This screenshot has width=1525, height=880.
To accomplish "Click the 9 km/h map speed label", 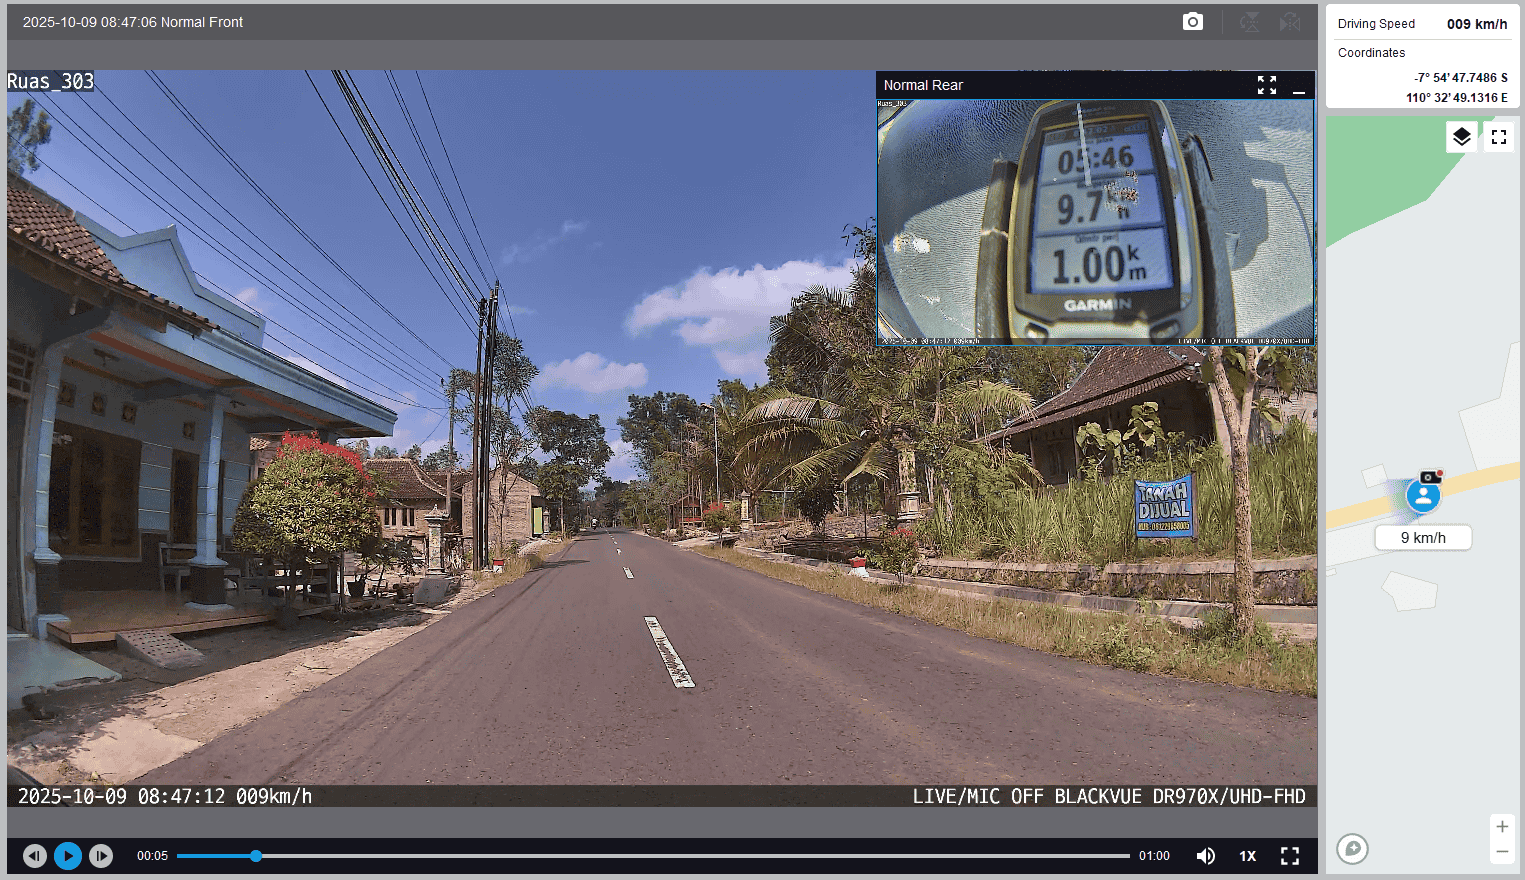I will (1422, 538).
